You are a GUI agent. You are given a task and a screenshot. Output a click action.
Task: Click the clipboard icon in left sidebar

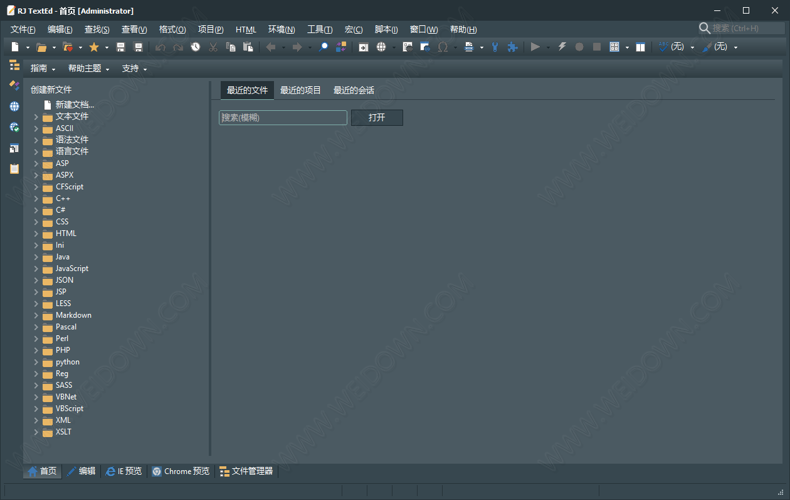(15, 169)
